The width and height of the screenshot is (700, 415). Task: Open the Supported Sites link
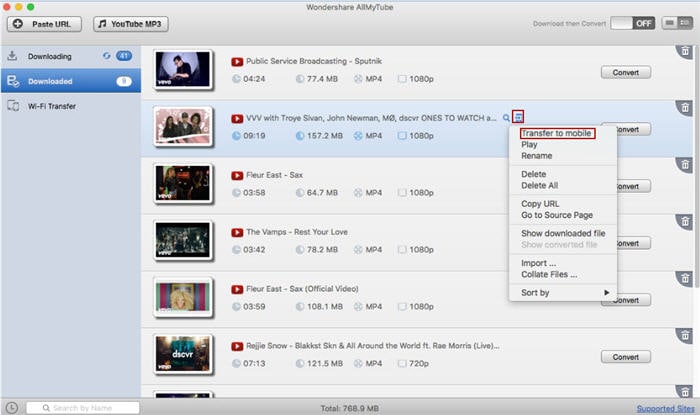pyautogui.click(x=665, y=408)
